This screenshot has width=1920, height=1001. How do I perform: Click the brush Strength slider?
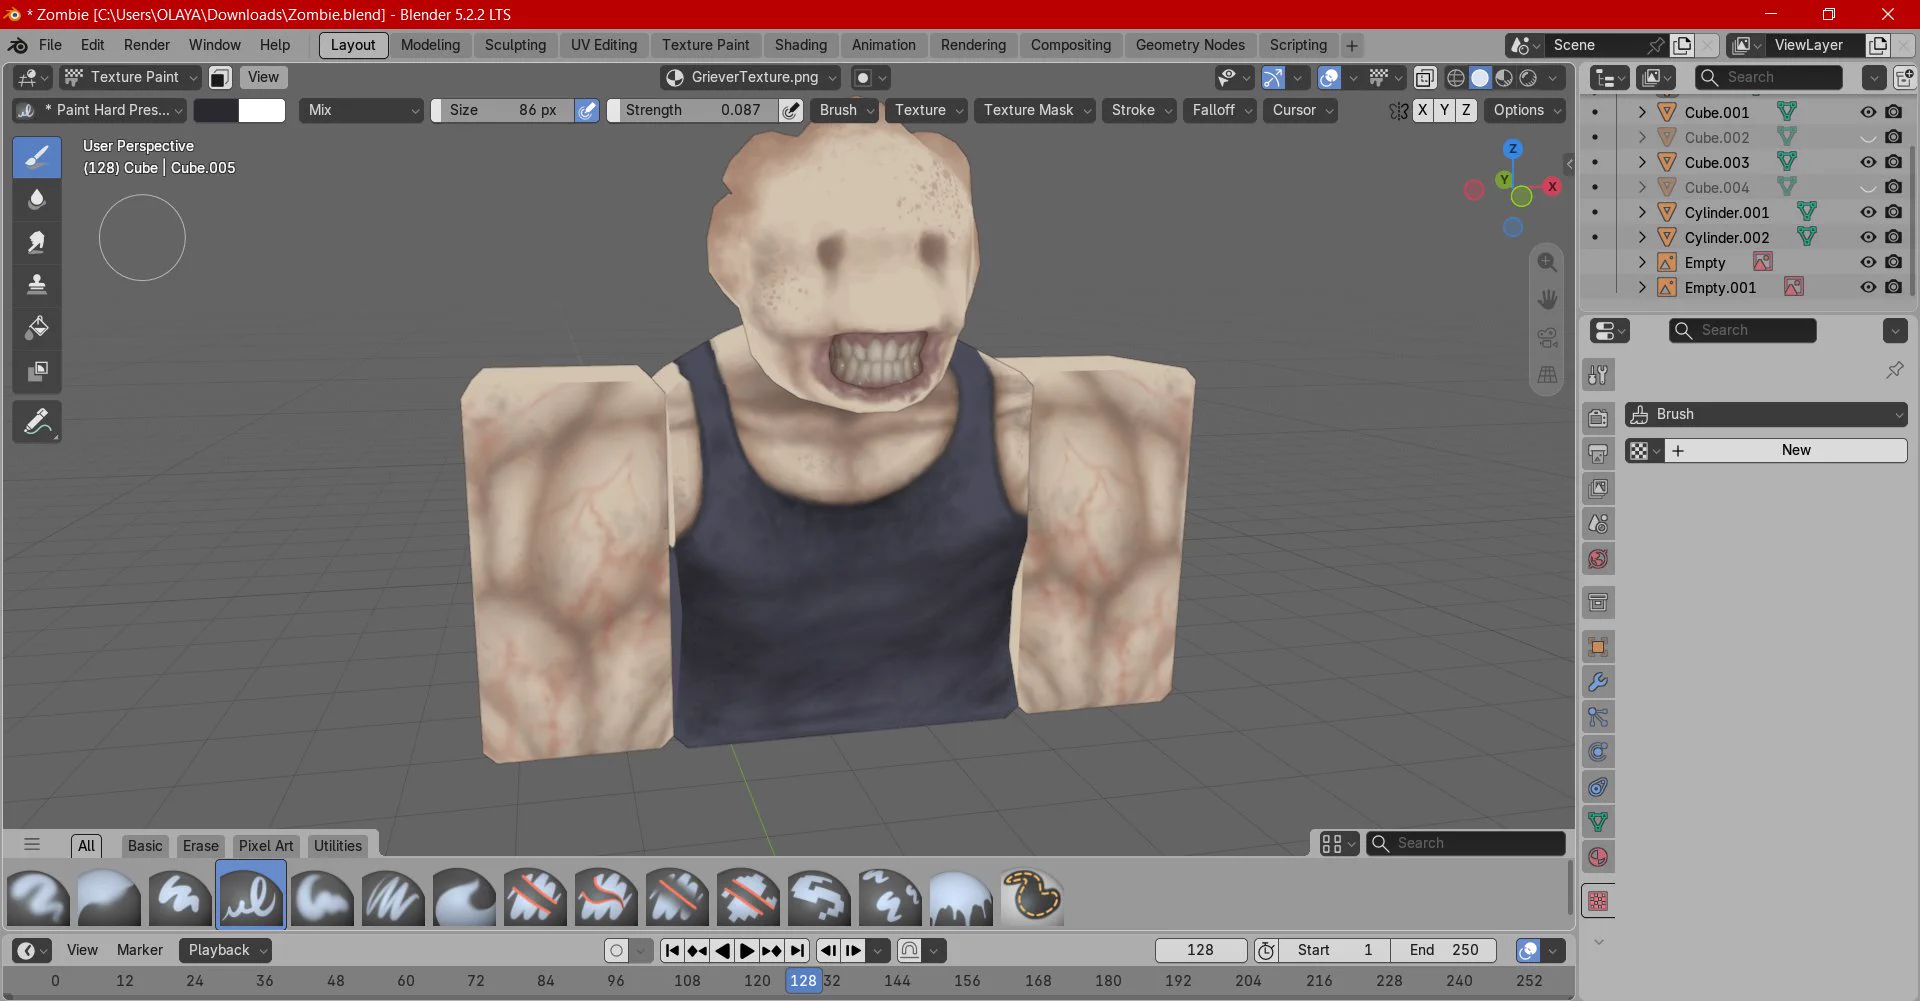(x=692, y=110)
